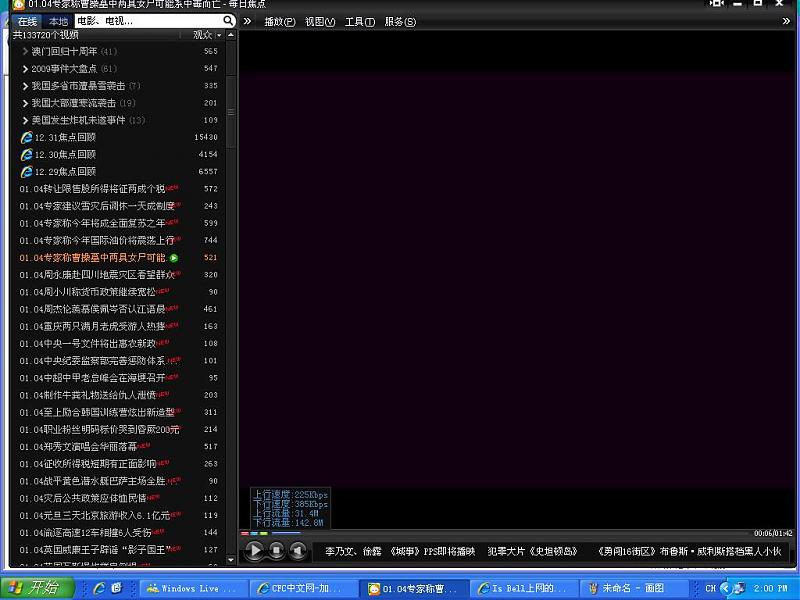The image size is (800, 600).
Task: Open the 工具(T) menu
Action: [x=359, y=21]
